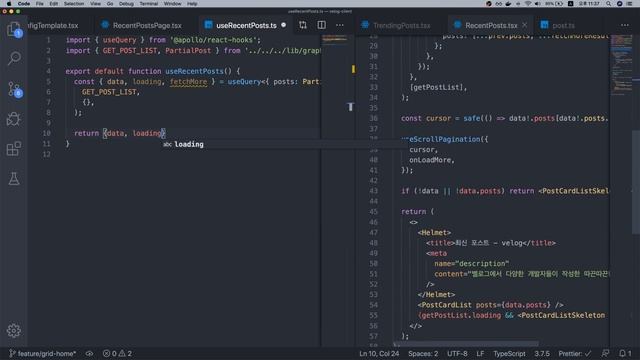
Task: Open the Manage gear settings menu
Action: click(x=14, y=330)
